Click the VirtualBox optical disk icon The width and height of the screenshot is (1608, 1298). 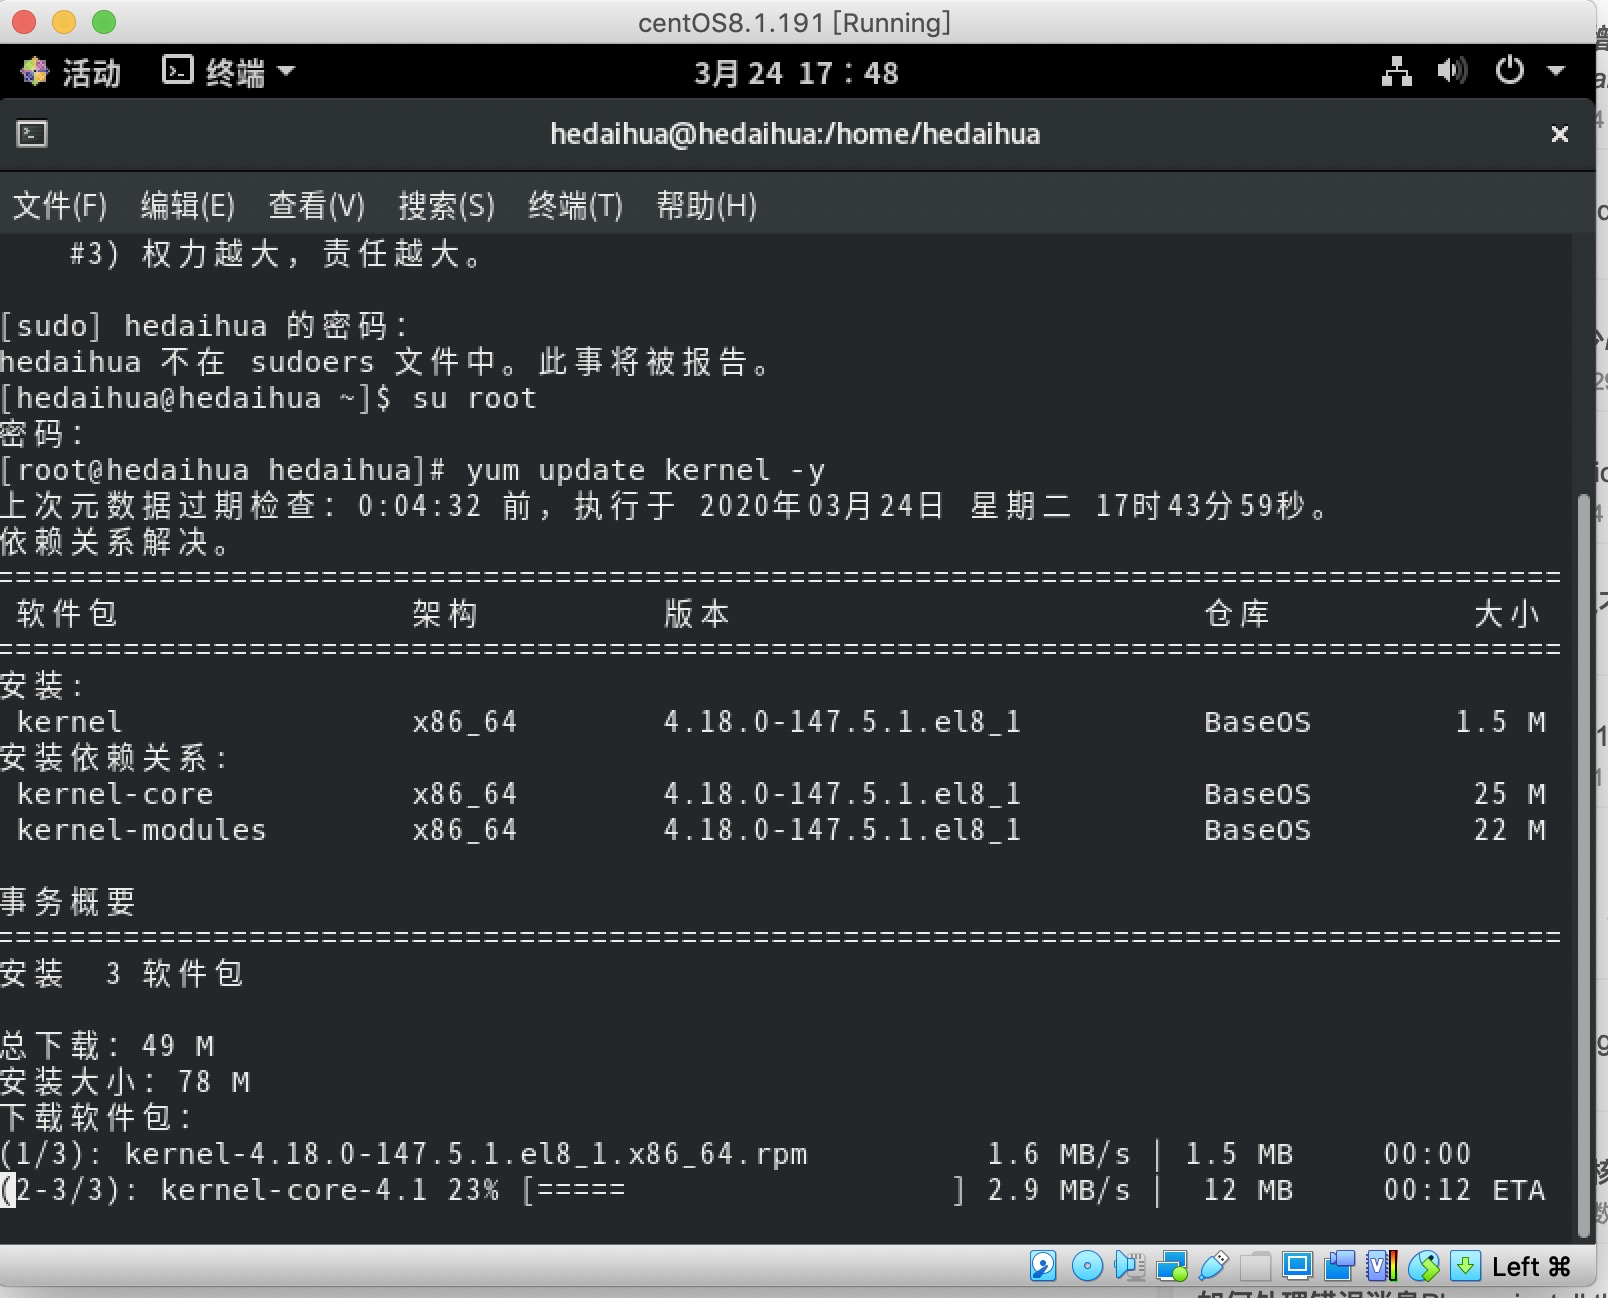[1087, 1266]
